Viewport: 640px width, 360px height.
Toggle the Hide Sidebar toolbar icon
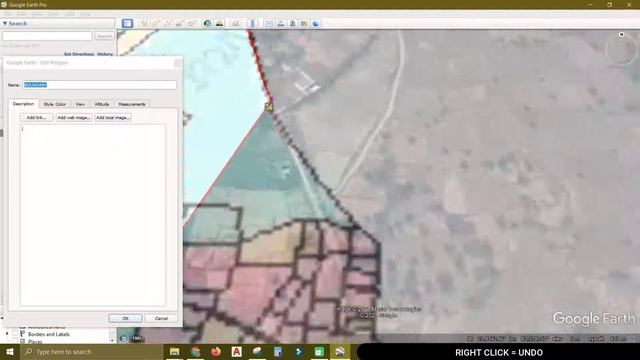pyautogui.click(x=127, y=23)
